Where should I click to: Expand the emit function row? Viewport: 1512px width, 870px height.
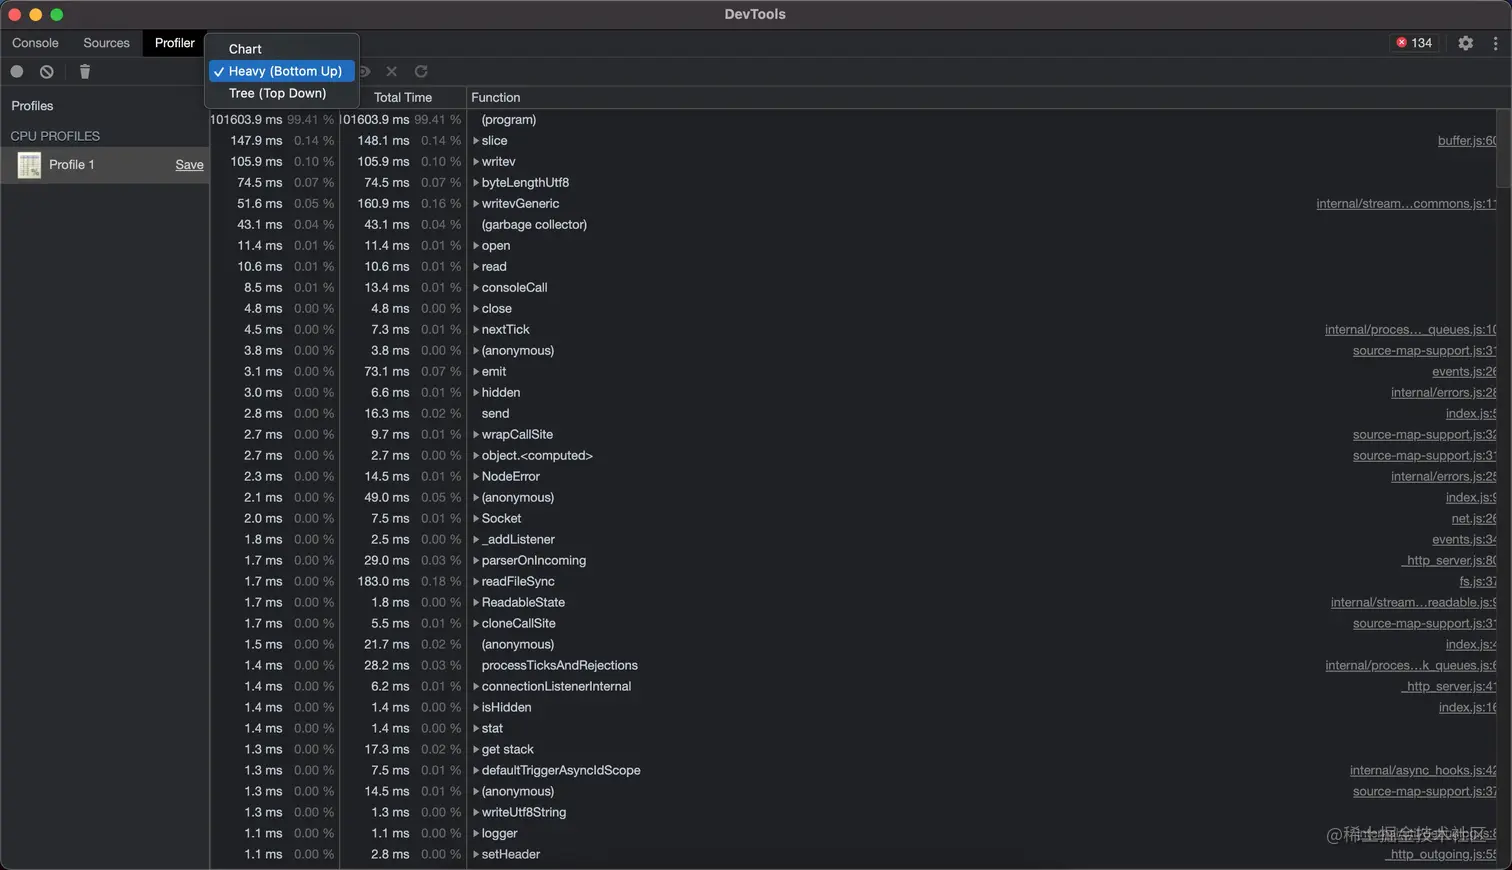(x=476, y=372)
